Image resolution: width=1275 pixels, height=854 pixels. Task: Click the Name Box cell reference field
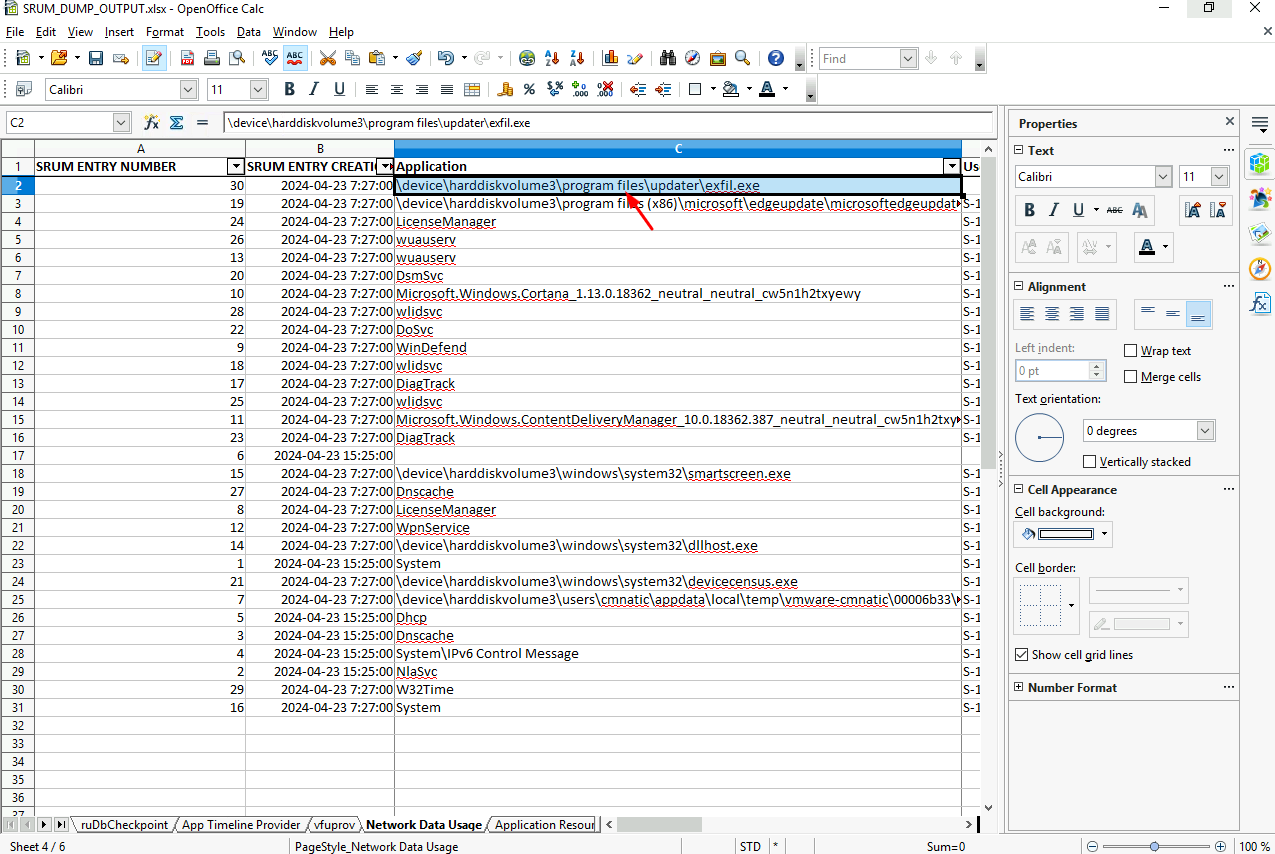(60, 122)
